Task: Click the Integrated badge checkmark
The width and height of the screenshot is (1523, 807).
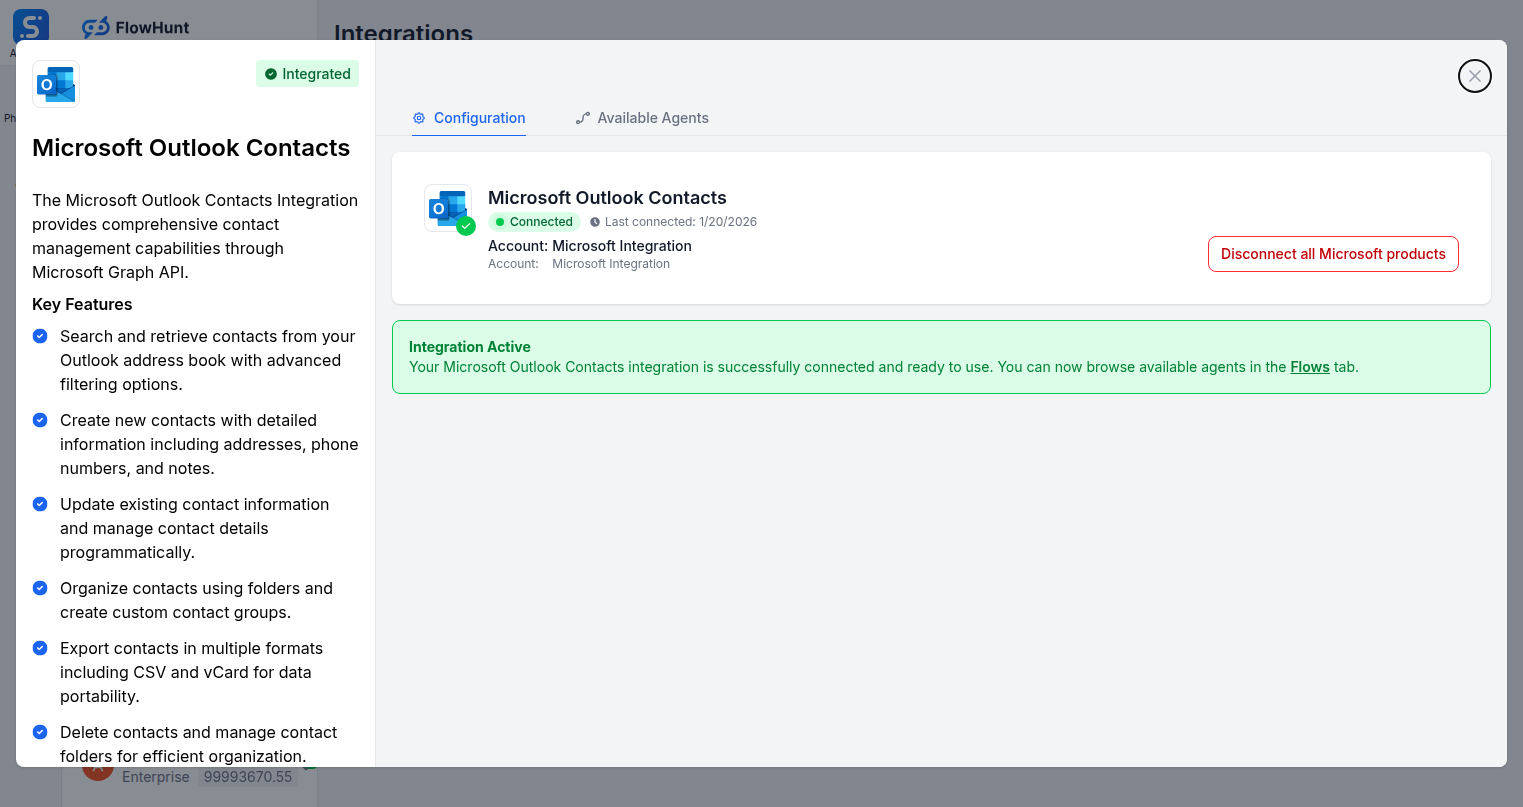Action: coord(269,73)
